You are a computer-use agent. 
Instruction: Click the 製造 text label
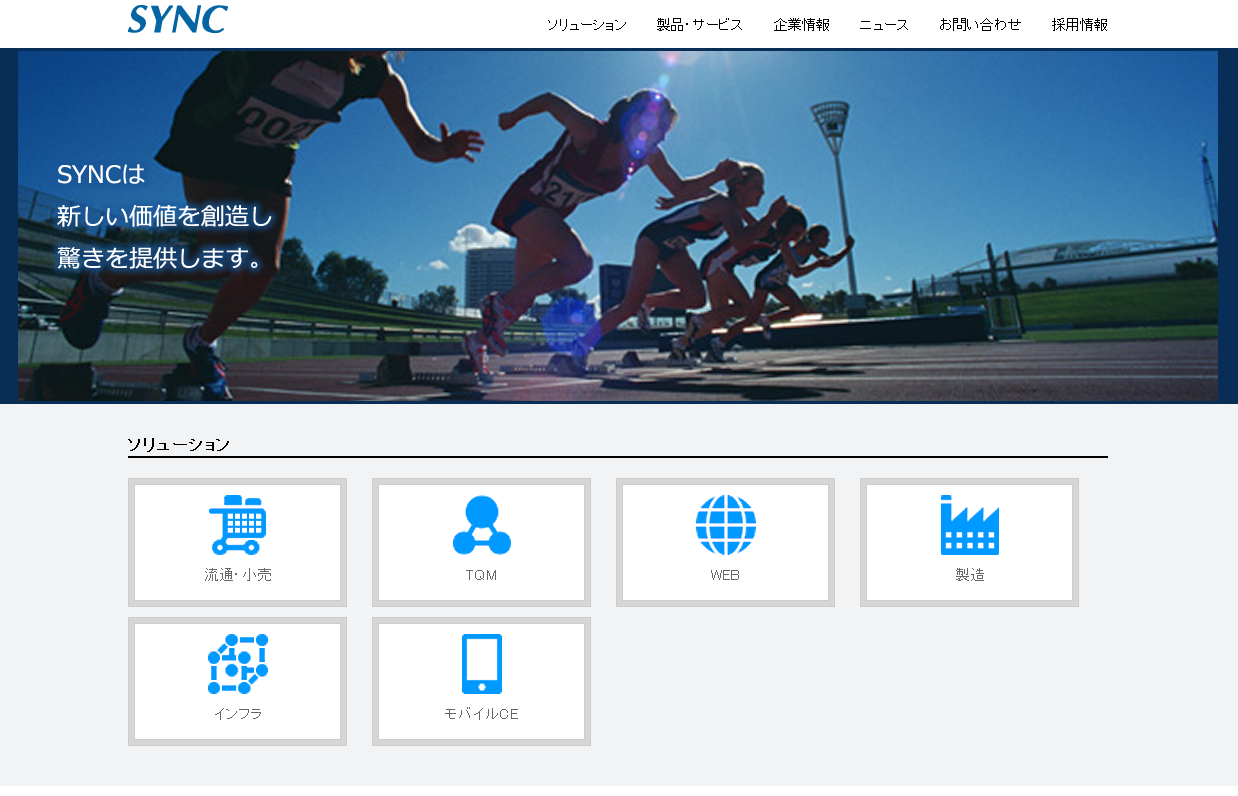[x=969, y=575]
